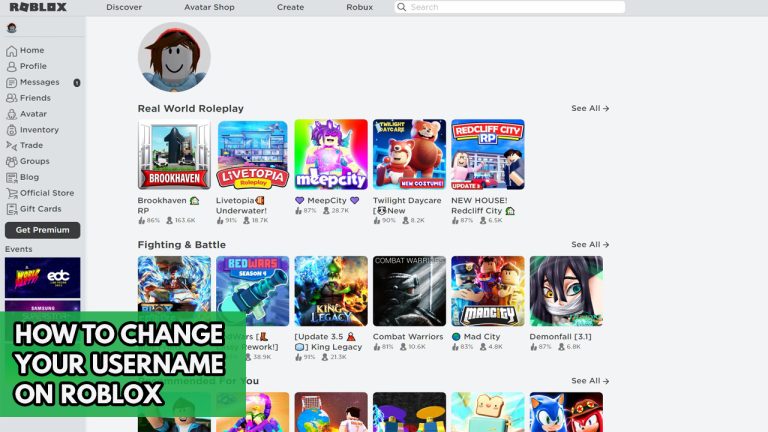This screenshot has height=432, width=768.
Task: Open the Blox Fruits game thumbnail
Action: [x=174, y=284]
